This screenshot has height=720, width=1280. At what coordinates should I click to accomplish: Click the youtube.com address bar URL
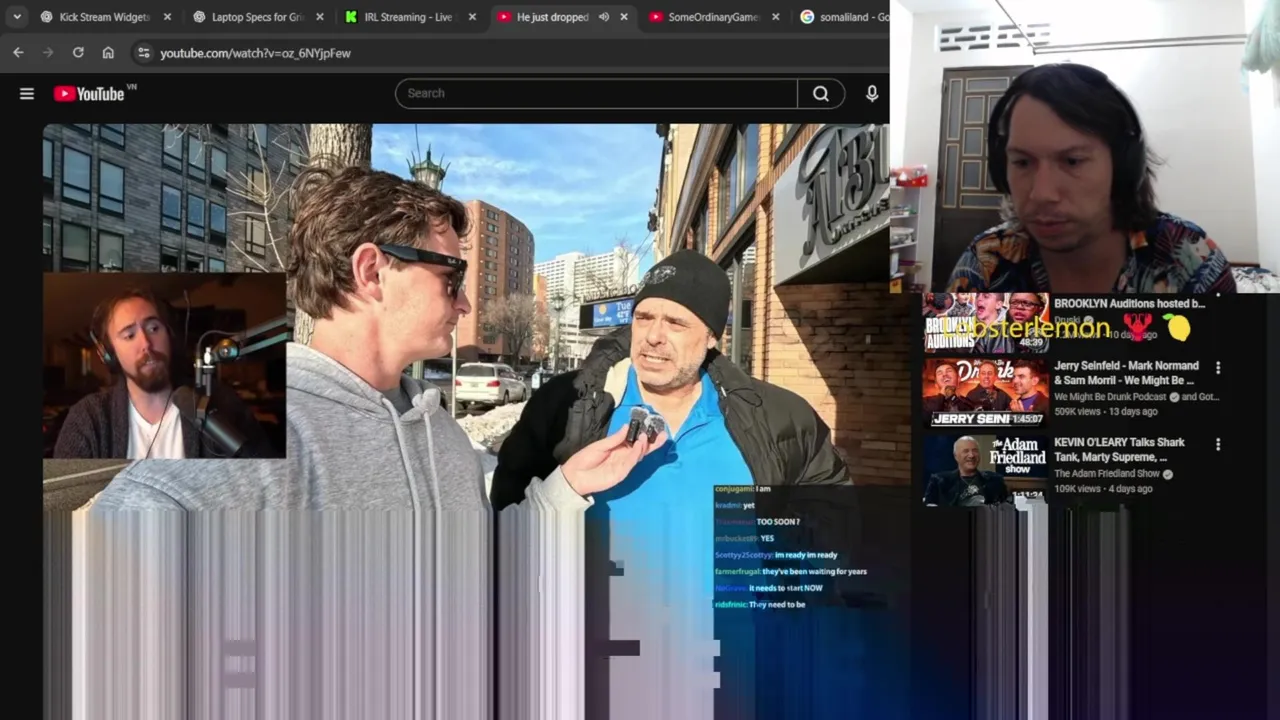click(255, 53)
